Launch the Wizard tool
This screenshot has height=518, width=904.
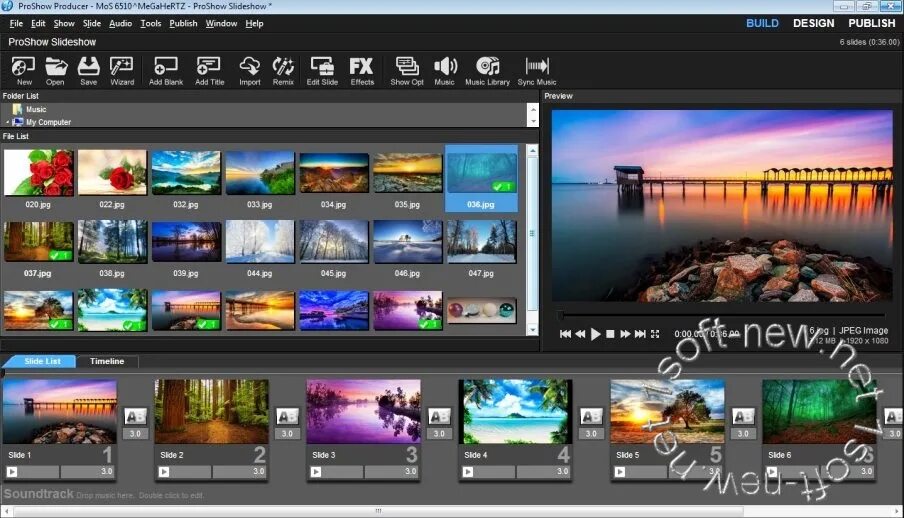[x=122, y=71]
